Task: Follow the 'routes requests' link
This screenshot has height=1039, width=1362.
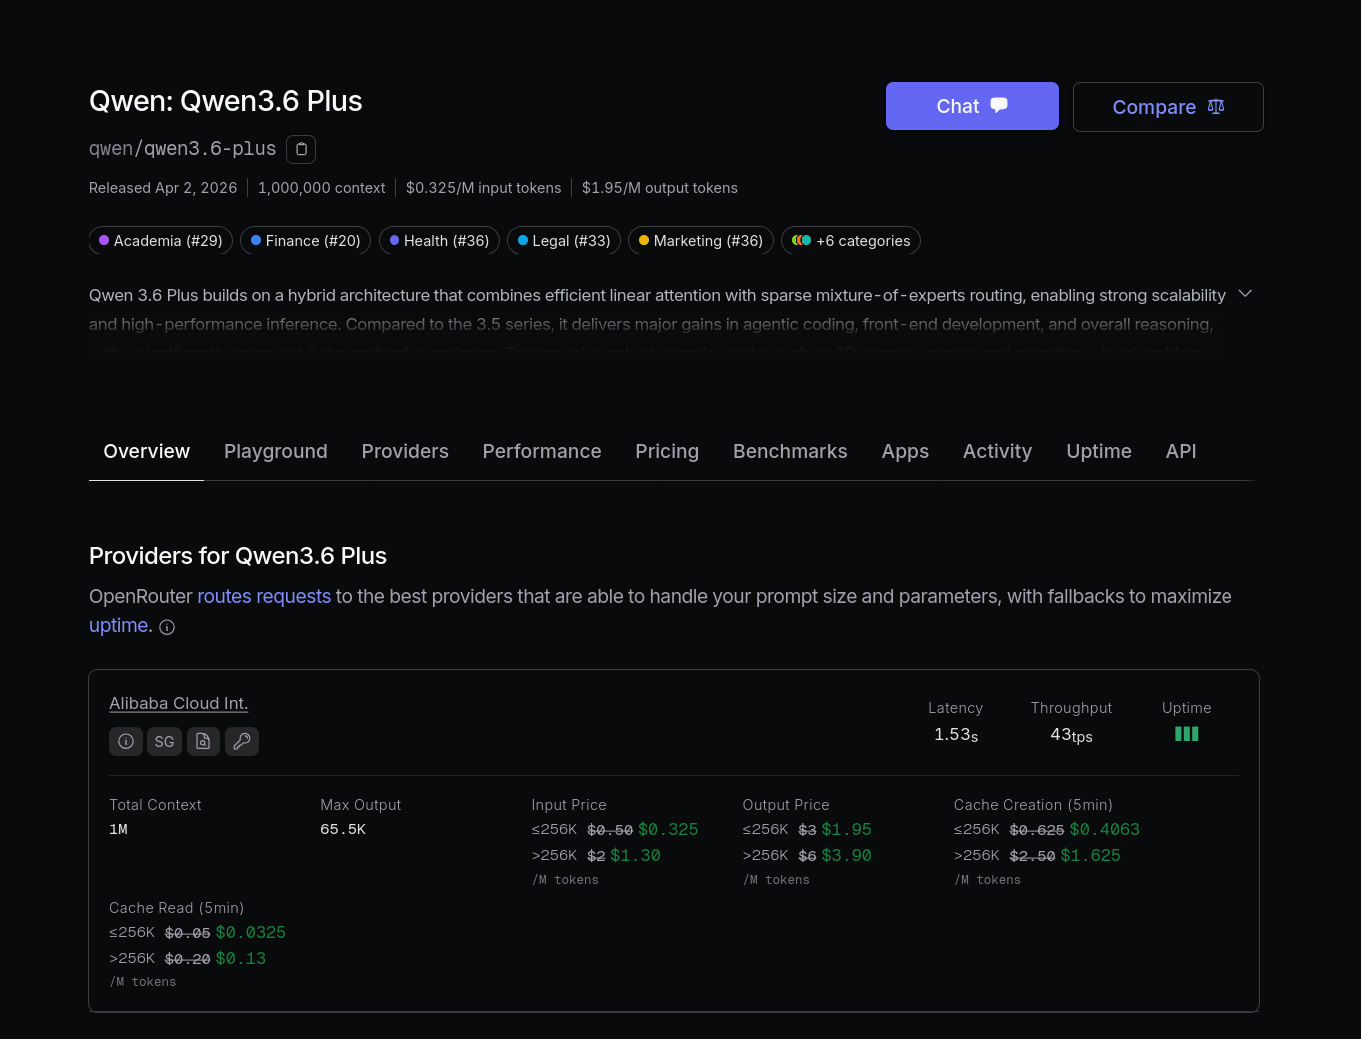Action: pos(264,596)
